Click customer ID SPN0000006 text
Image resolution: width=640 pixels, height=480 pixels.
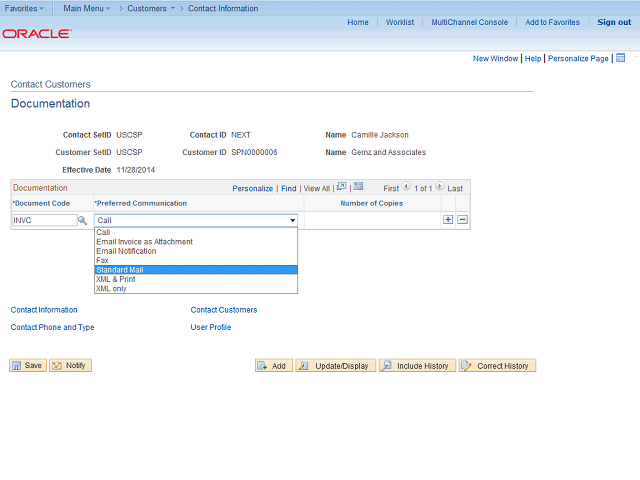click(254, 152)
